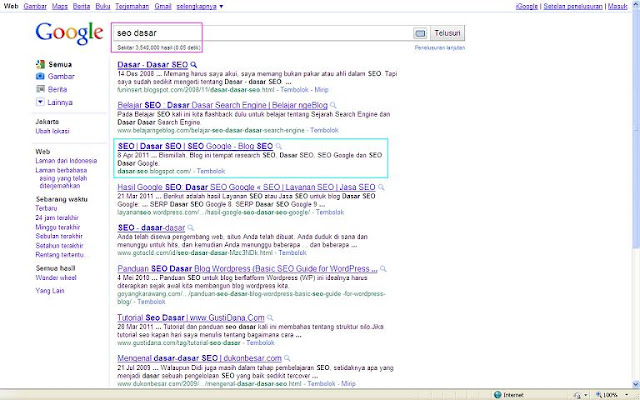This screenshot has height=400, width=640.
Task: Click scrollbar down arrow at bottom right
Action: (x=636, y=384)
